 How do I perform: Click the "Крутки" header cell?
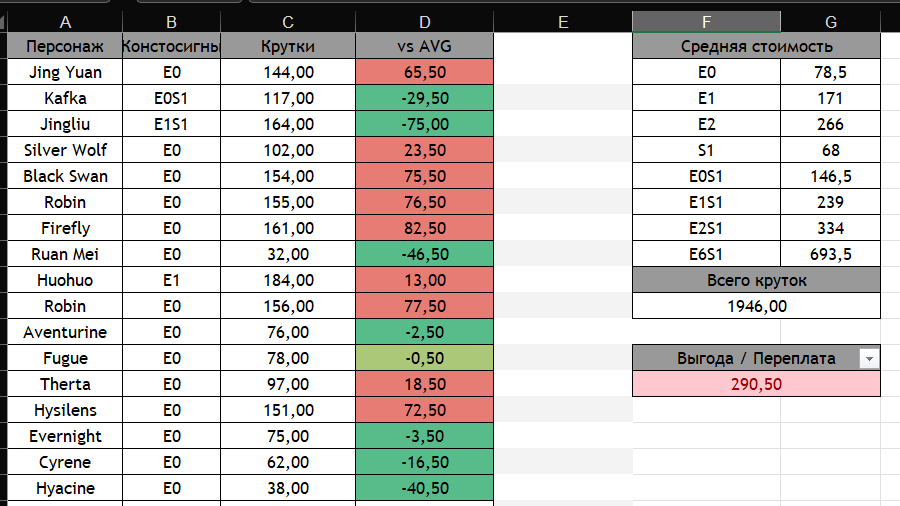coord(288,46)
